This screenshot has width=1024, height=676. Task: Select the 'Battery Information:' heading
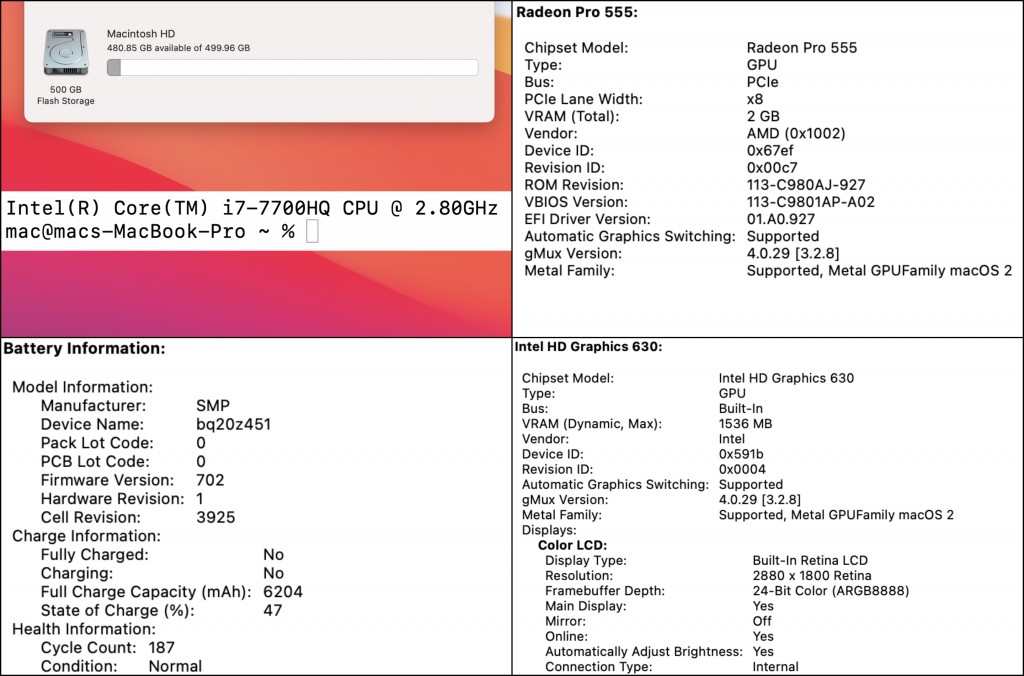point(84,349)
